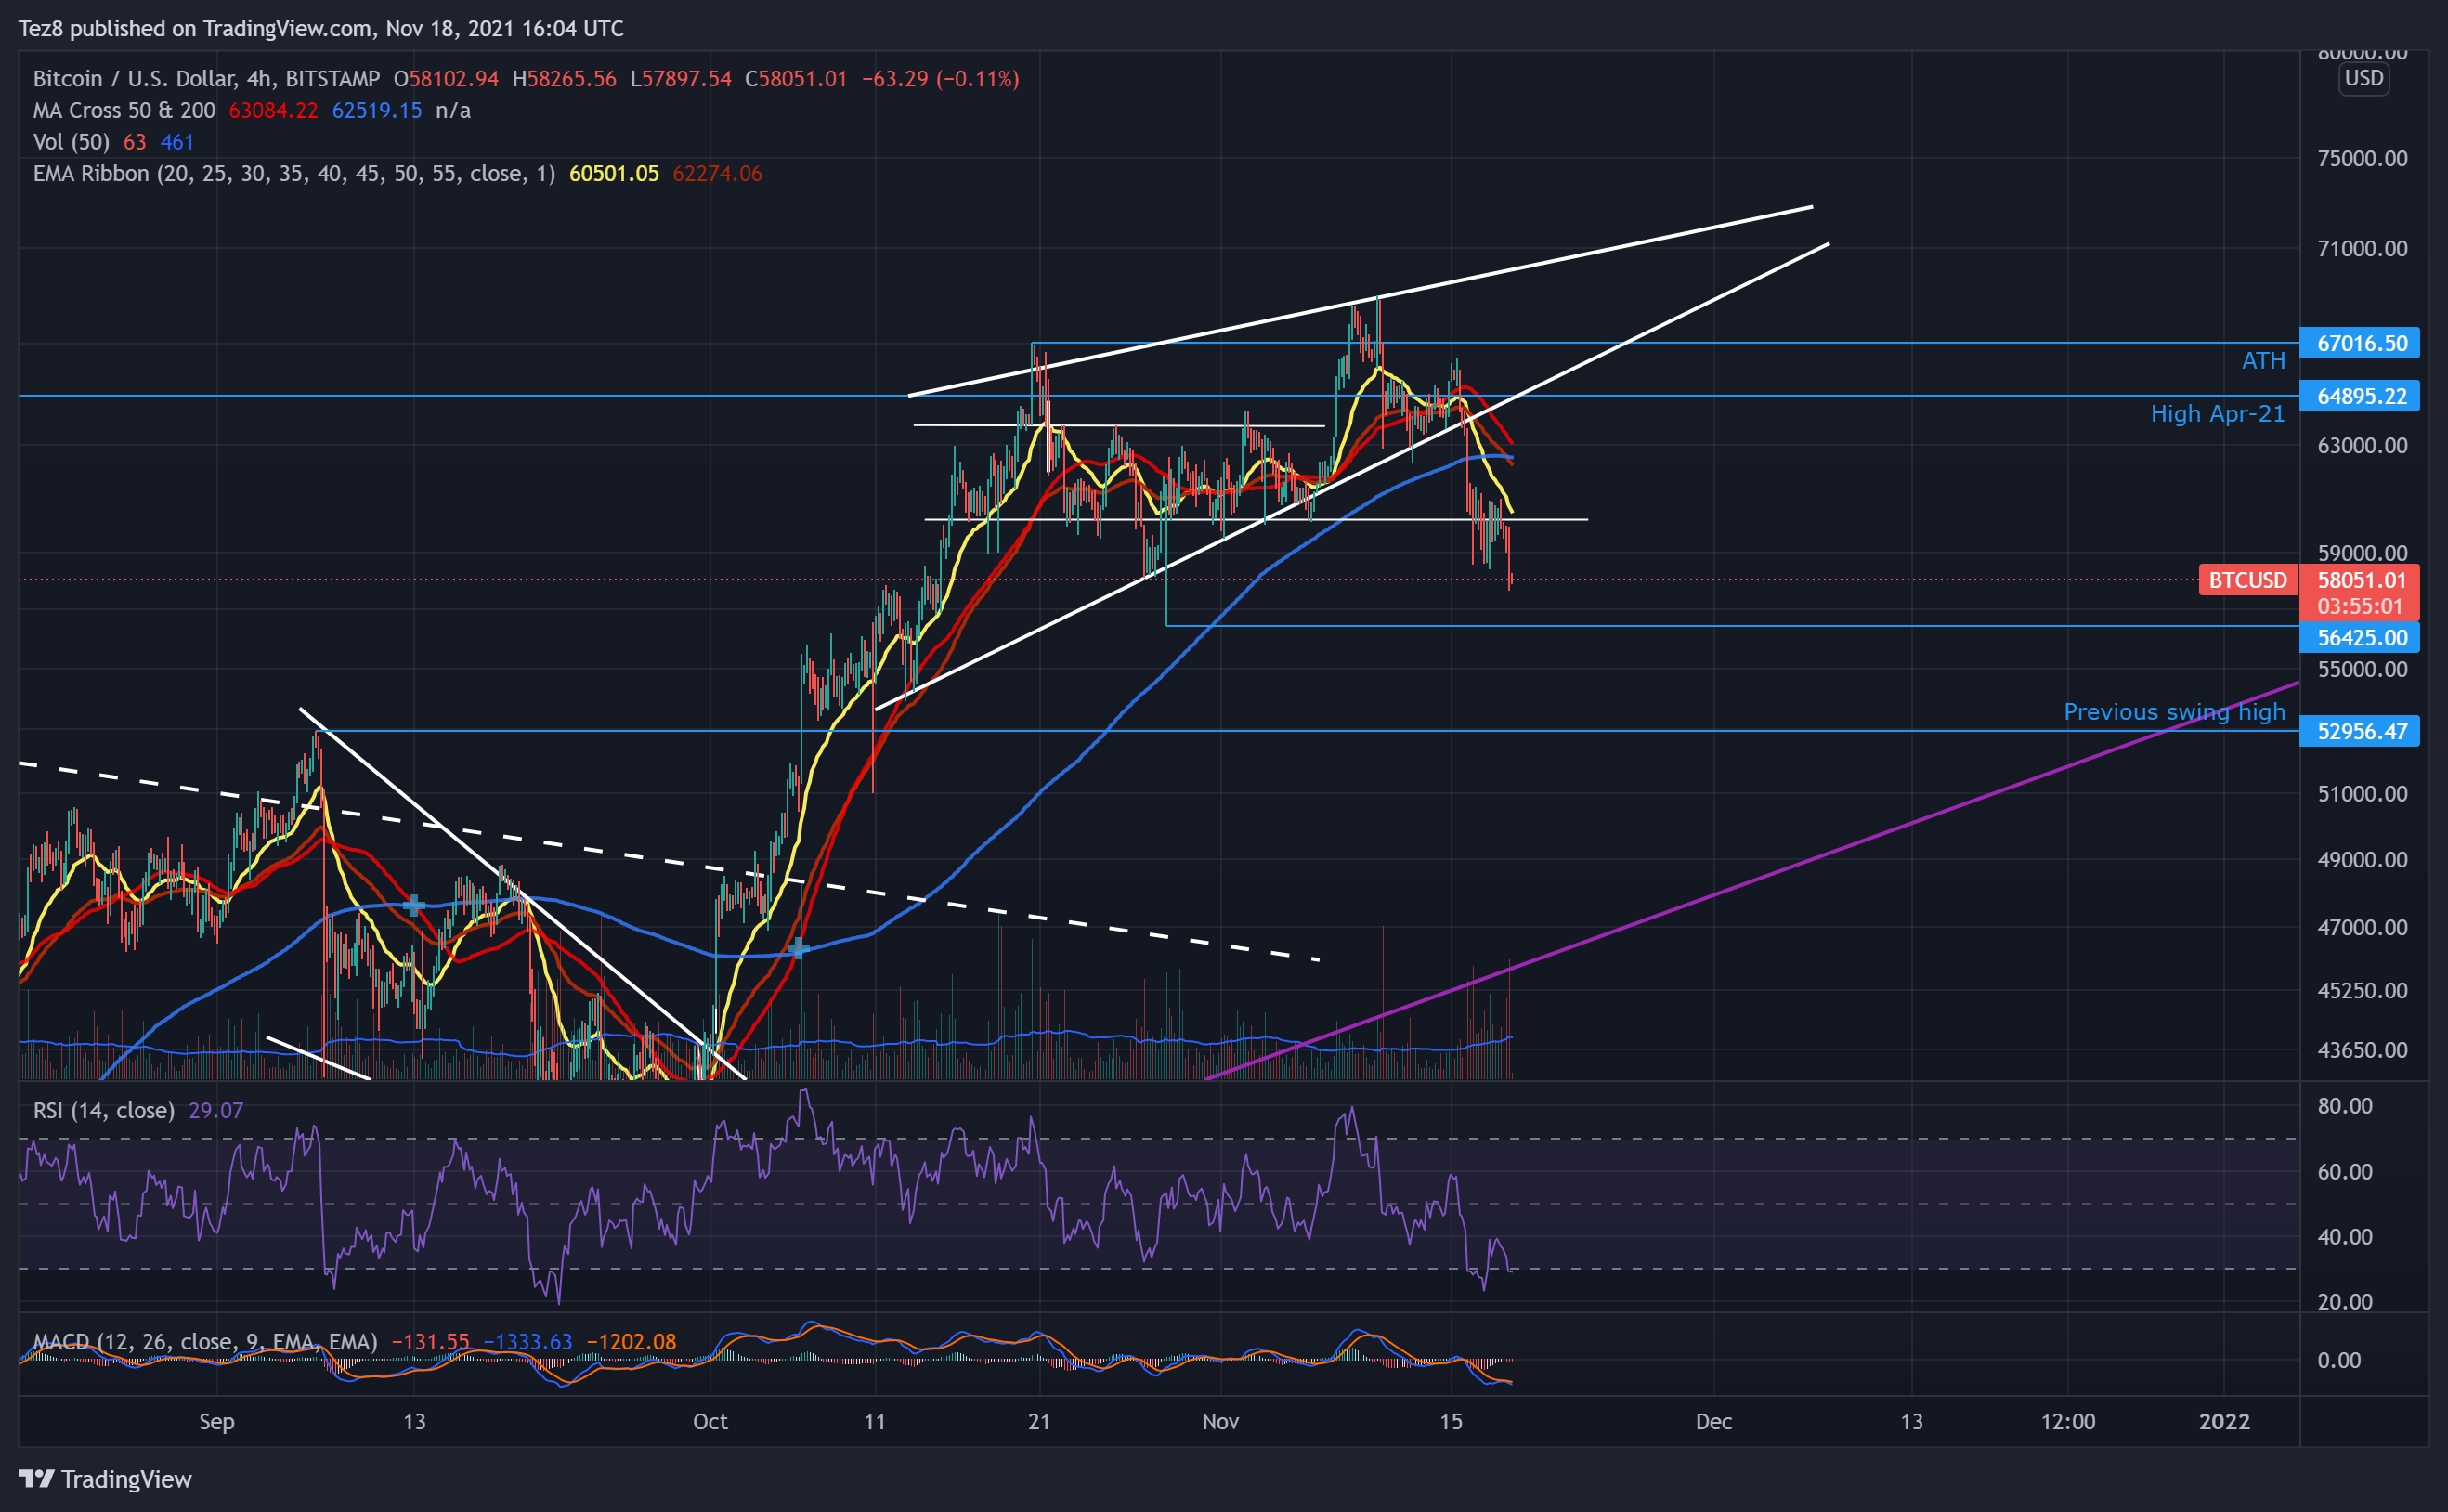Click the 47000.00 price axis label
2448x1512 pixels.
pyautogui.click(x=2362, y=927)
